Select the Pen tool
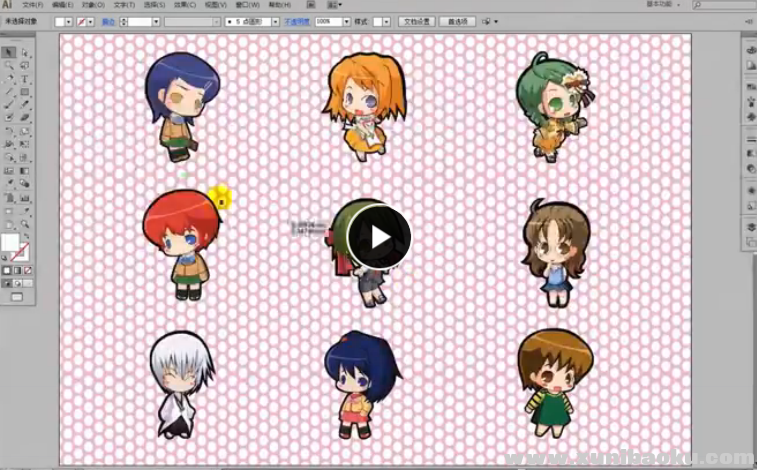757x470 pixels. [x=9, y=78]
